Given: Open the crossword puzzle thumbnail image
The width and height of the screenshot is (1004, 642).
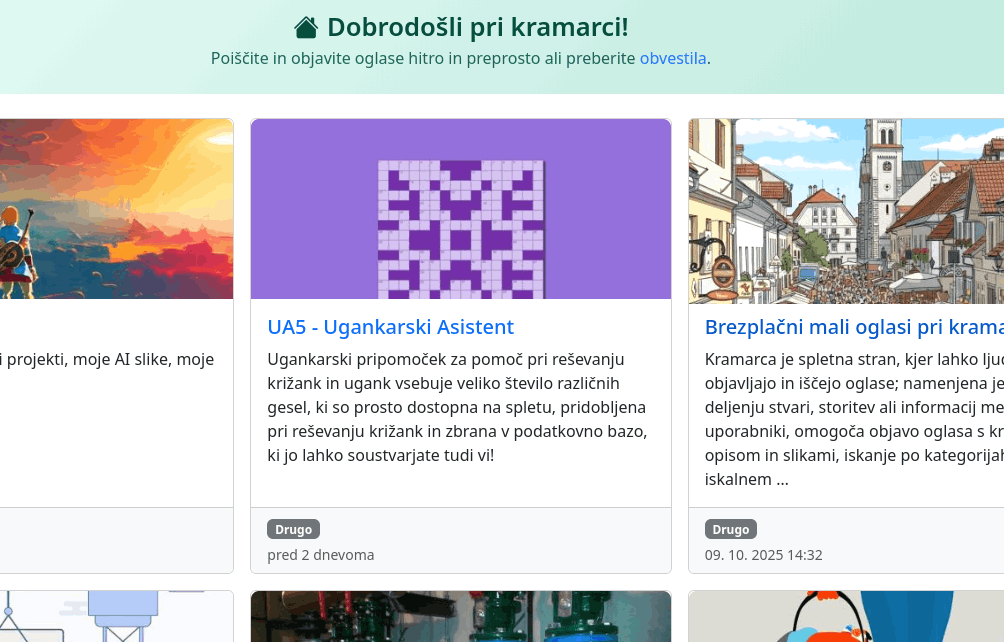Looking at the screenshot, I should pyautogui.click(x=460, y=209).
